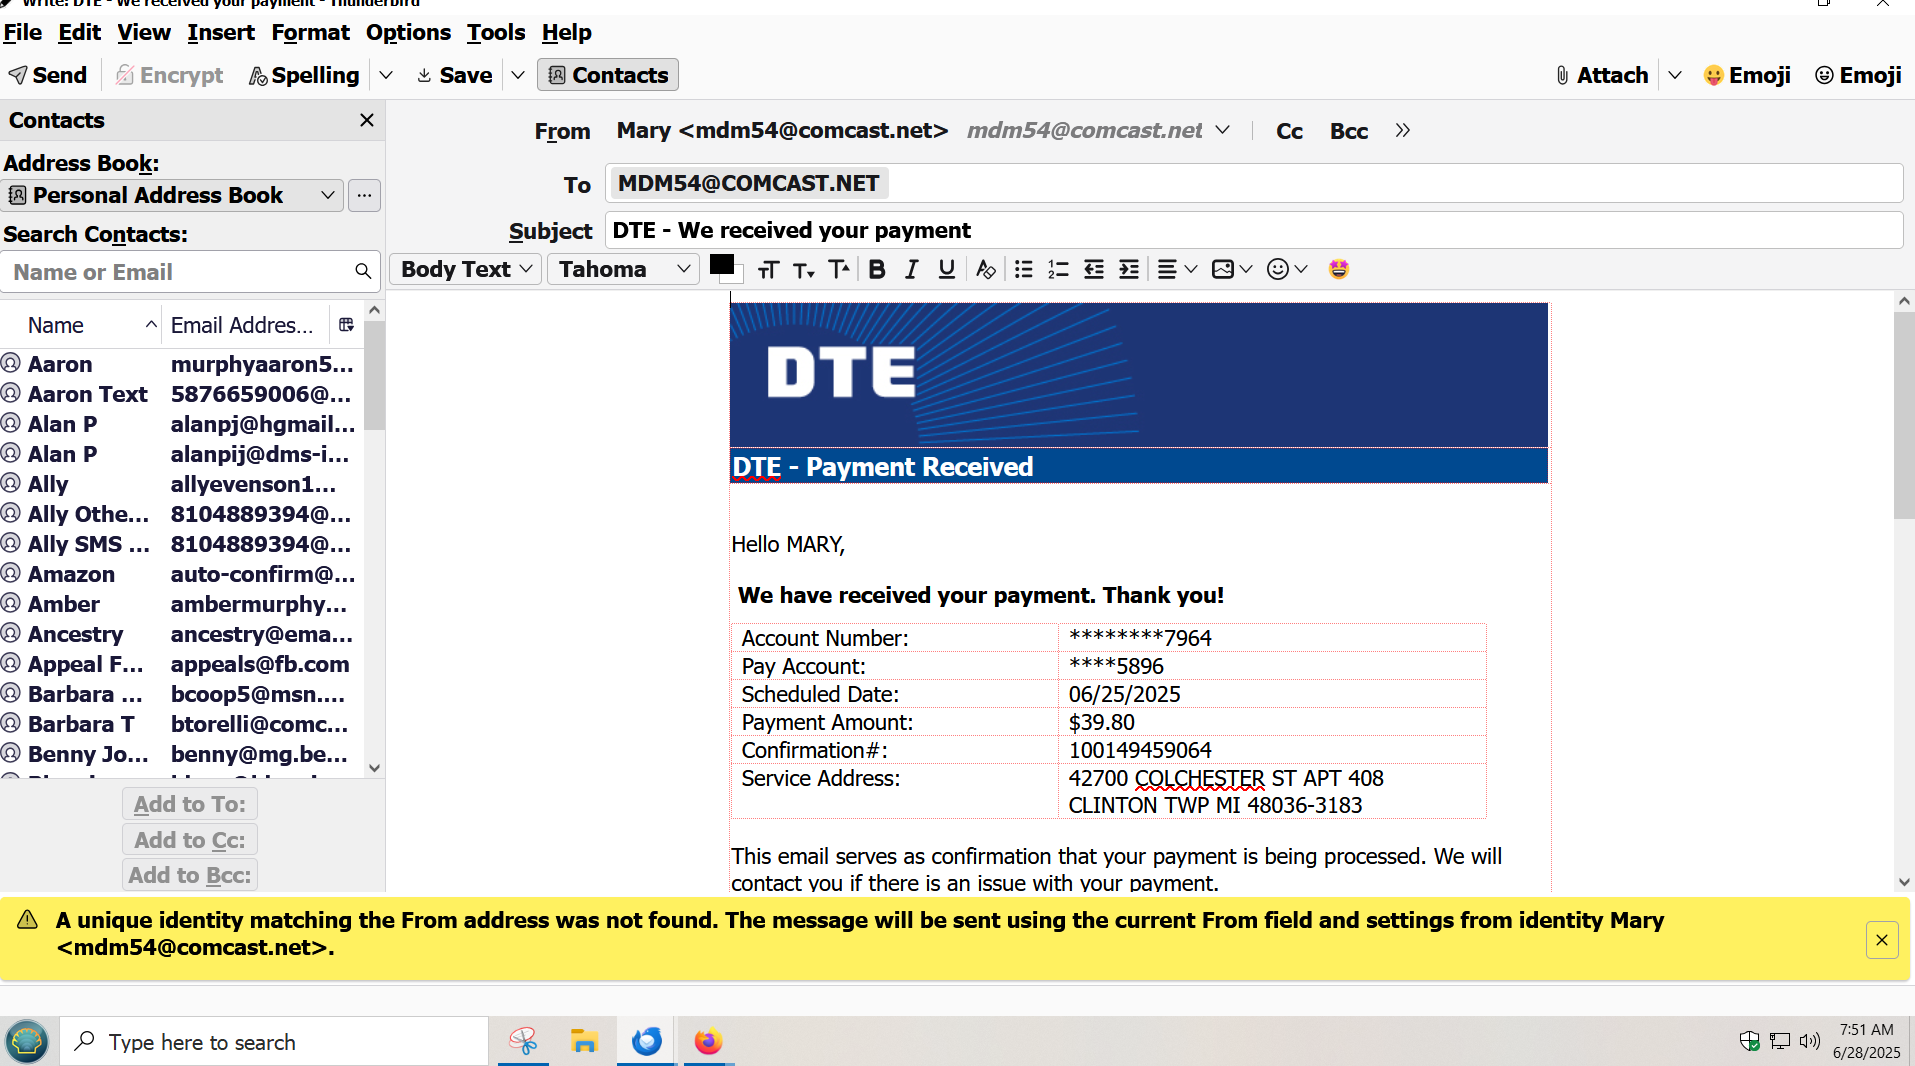Open the text color swatch

pos(724,267)
